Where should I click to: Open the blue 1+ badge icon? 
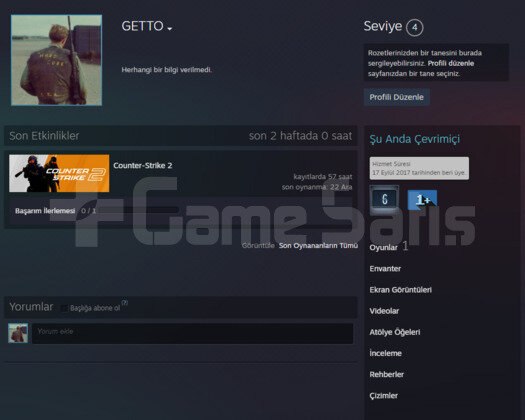pos(422,200)
